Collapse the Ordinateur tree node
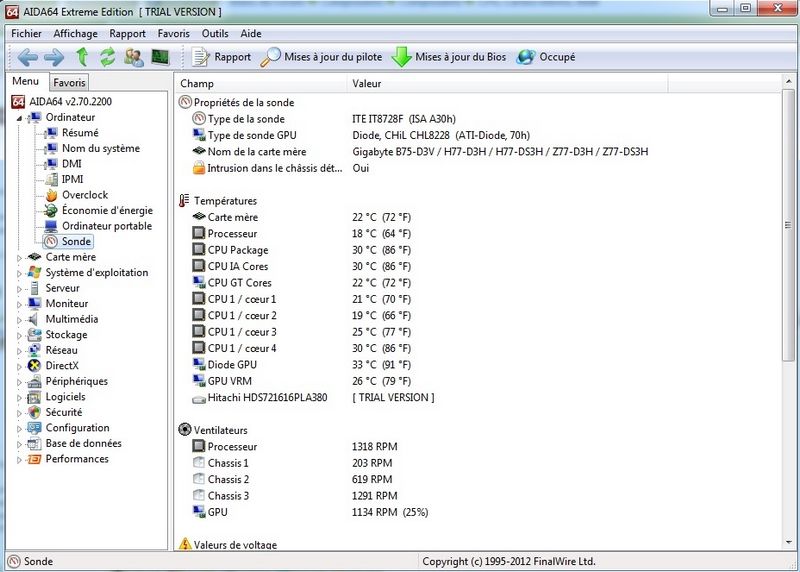800x572 pixels. coord(19,118)
